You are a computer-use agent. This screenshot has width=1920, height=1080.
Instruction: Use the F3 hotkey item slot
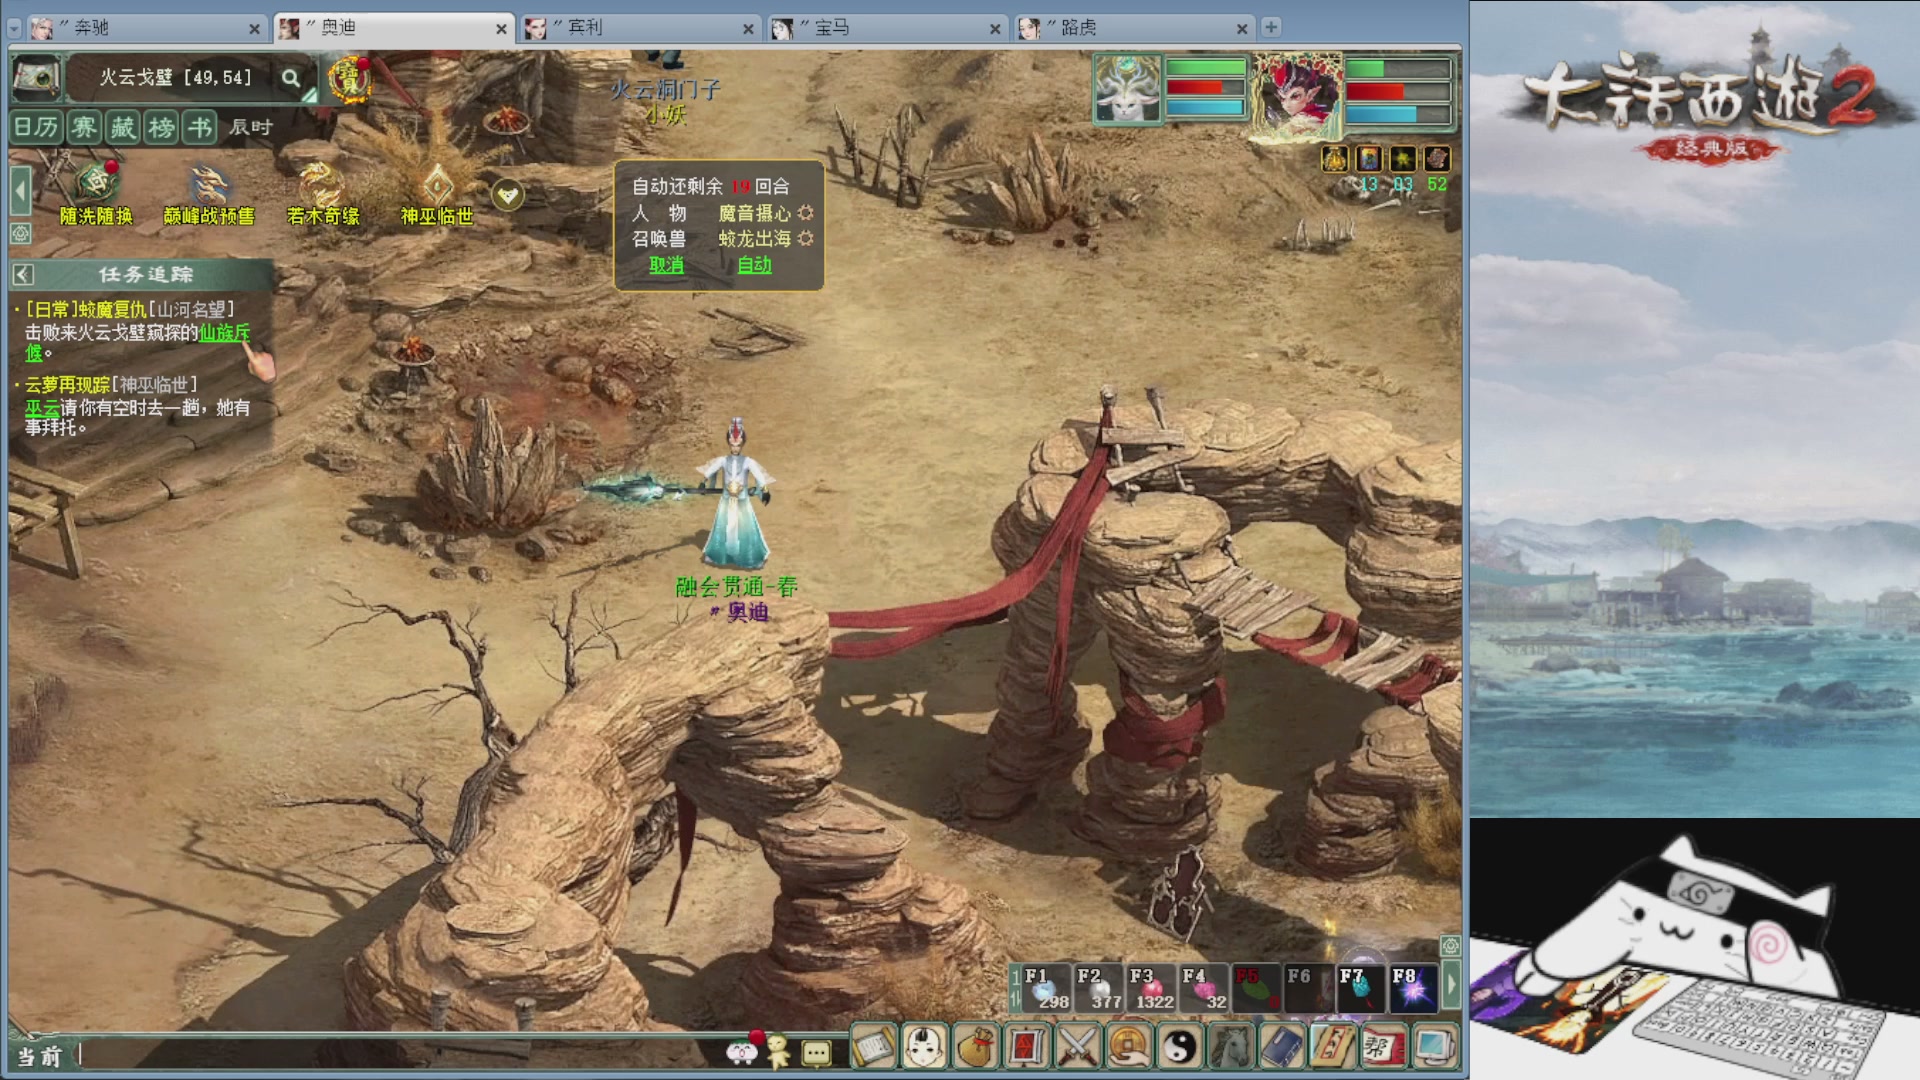1151,988
